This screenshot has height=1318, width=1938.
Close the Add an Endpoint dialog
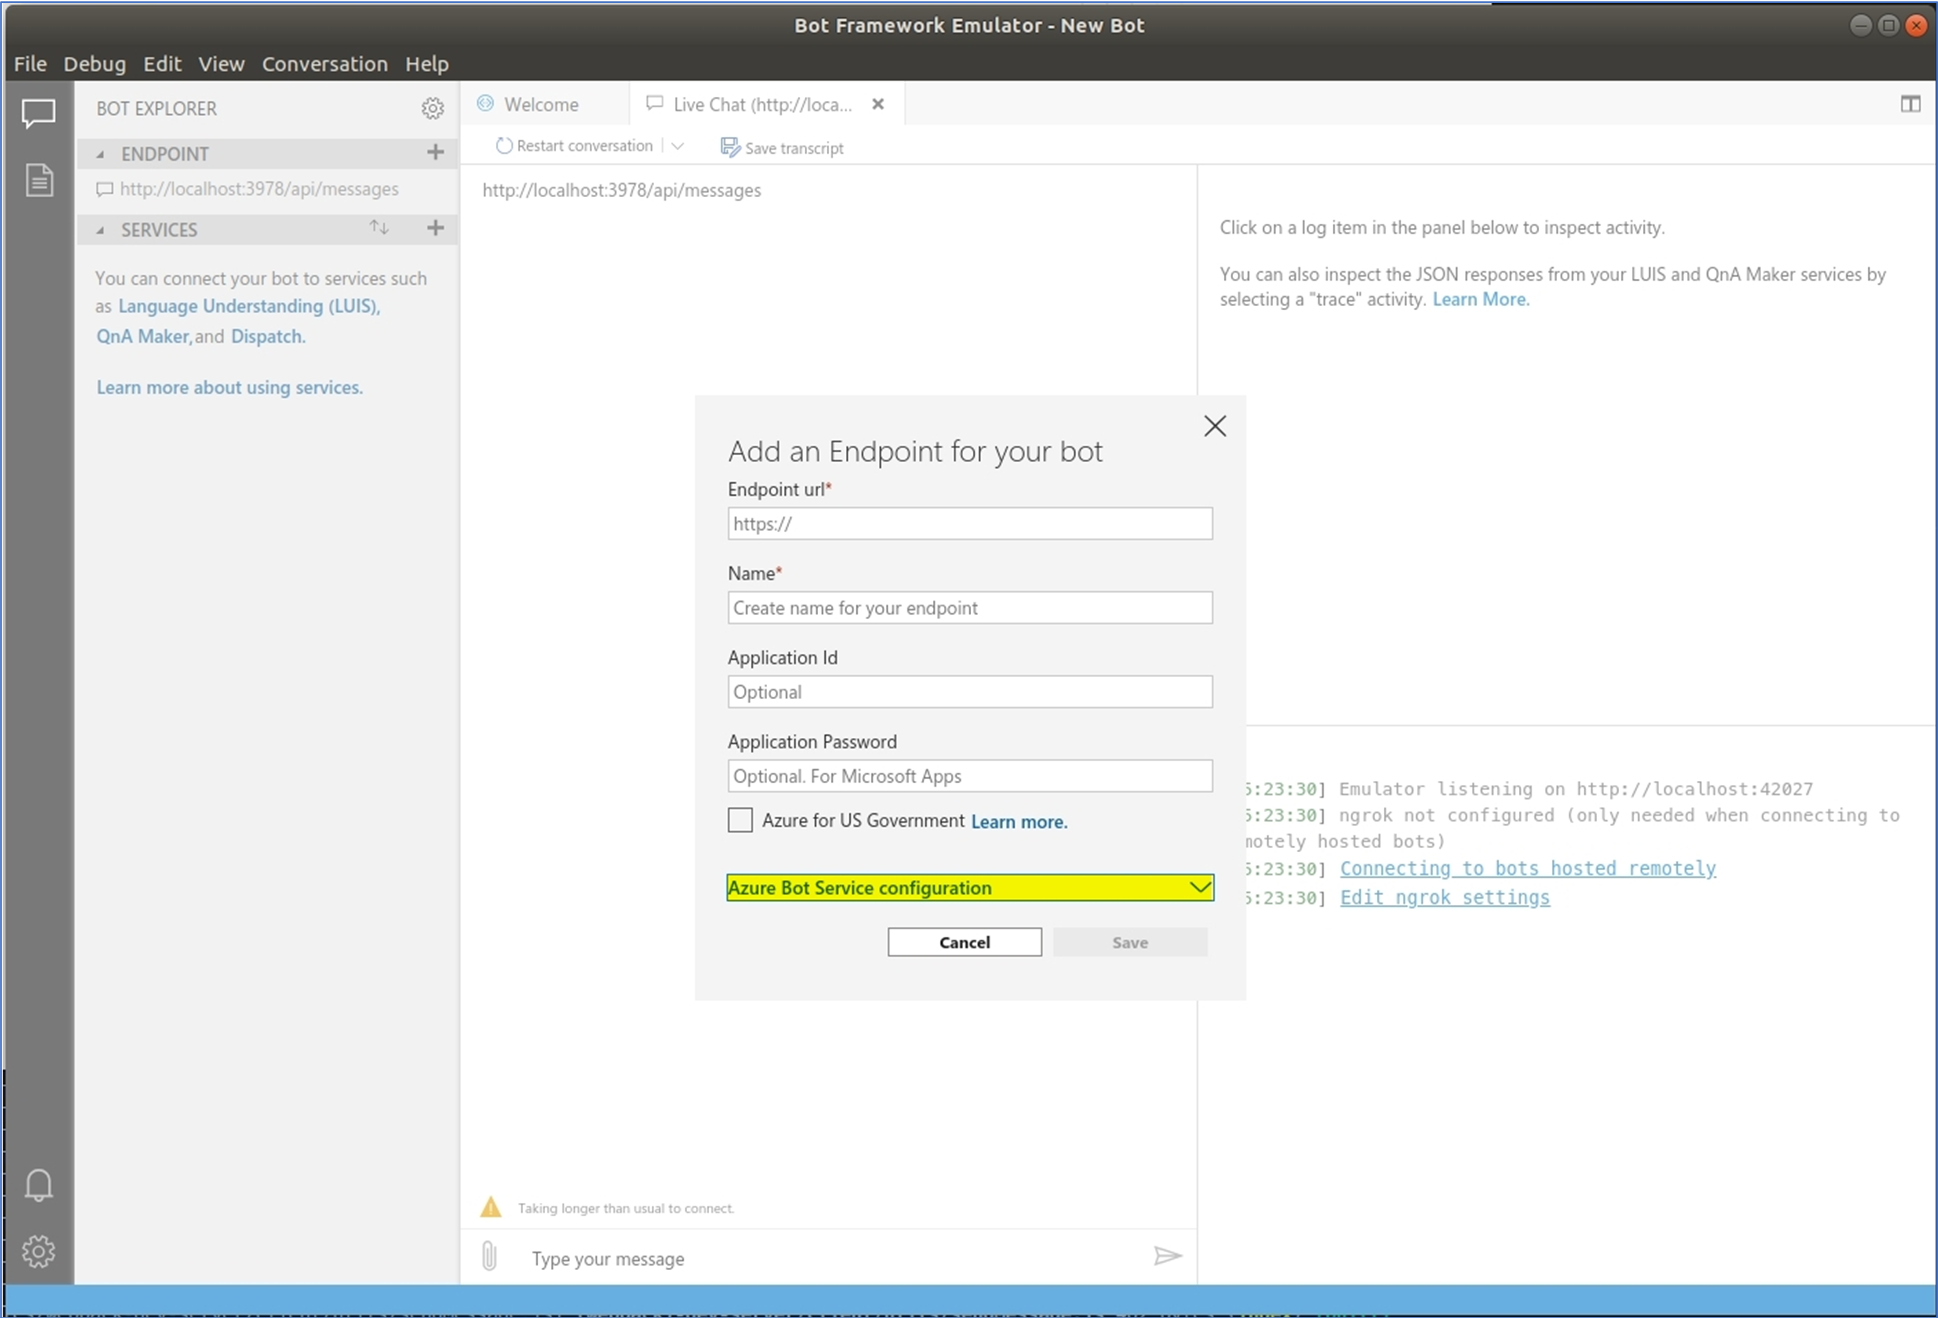pyautogui.click(x=1215, y=426)
